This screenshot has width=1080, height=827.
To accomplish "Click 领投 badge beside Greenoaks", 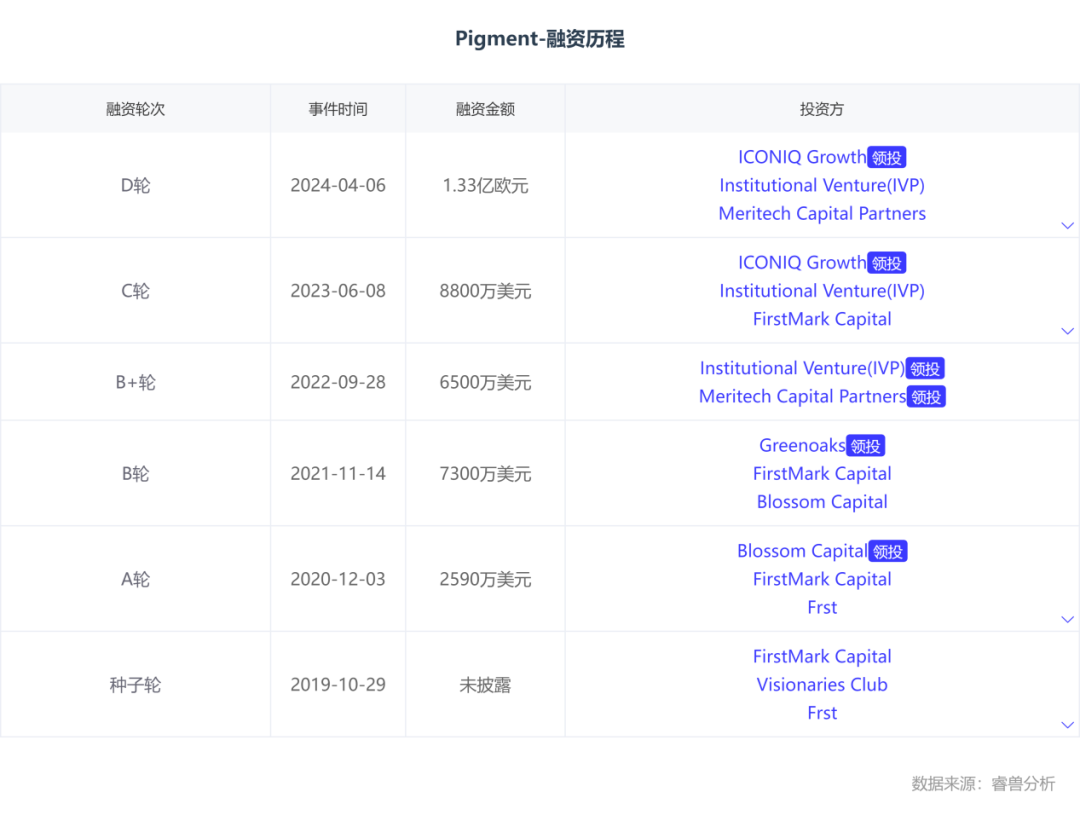I will (x=865, y=446).
